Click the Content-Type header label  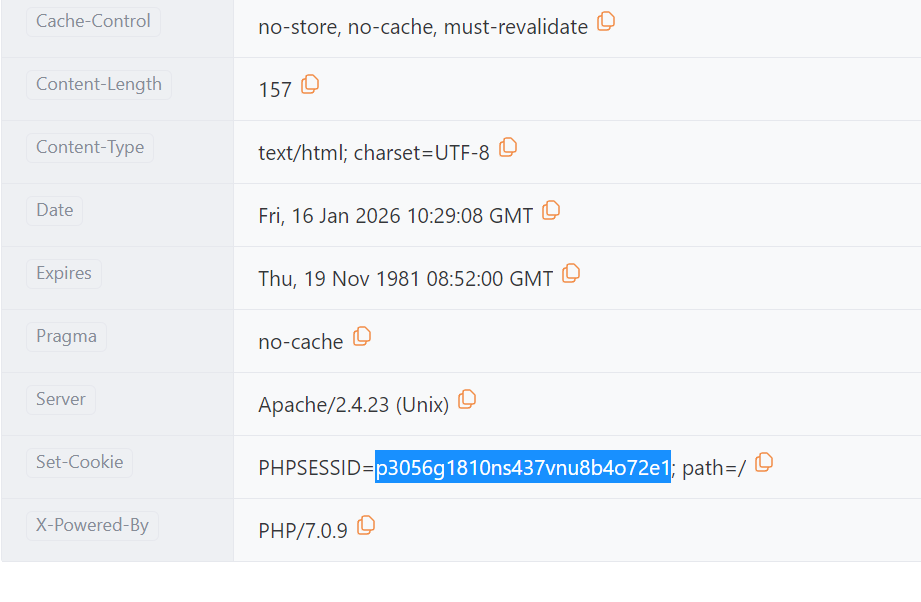tap(90, 147)
